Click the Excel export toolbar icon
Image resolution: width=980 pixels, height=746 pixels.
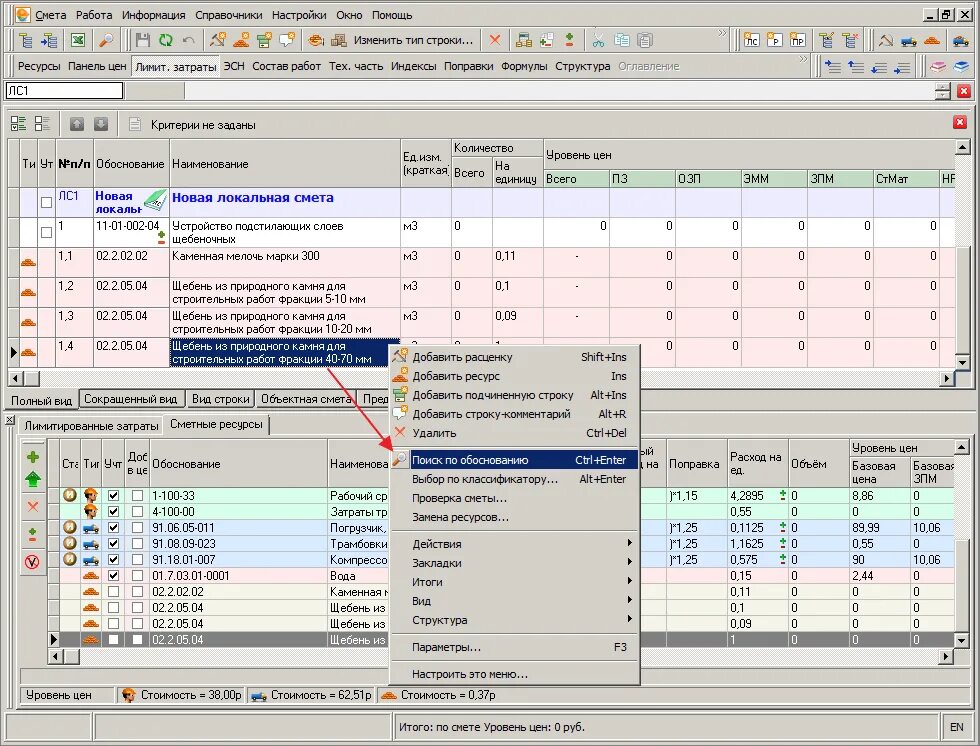tap(78, 41)
